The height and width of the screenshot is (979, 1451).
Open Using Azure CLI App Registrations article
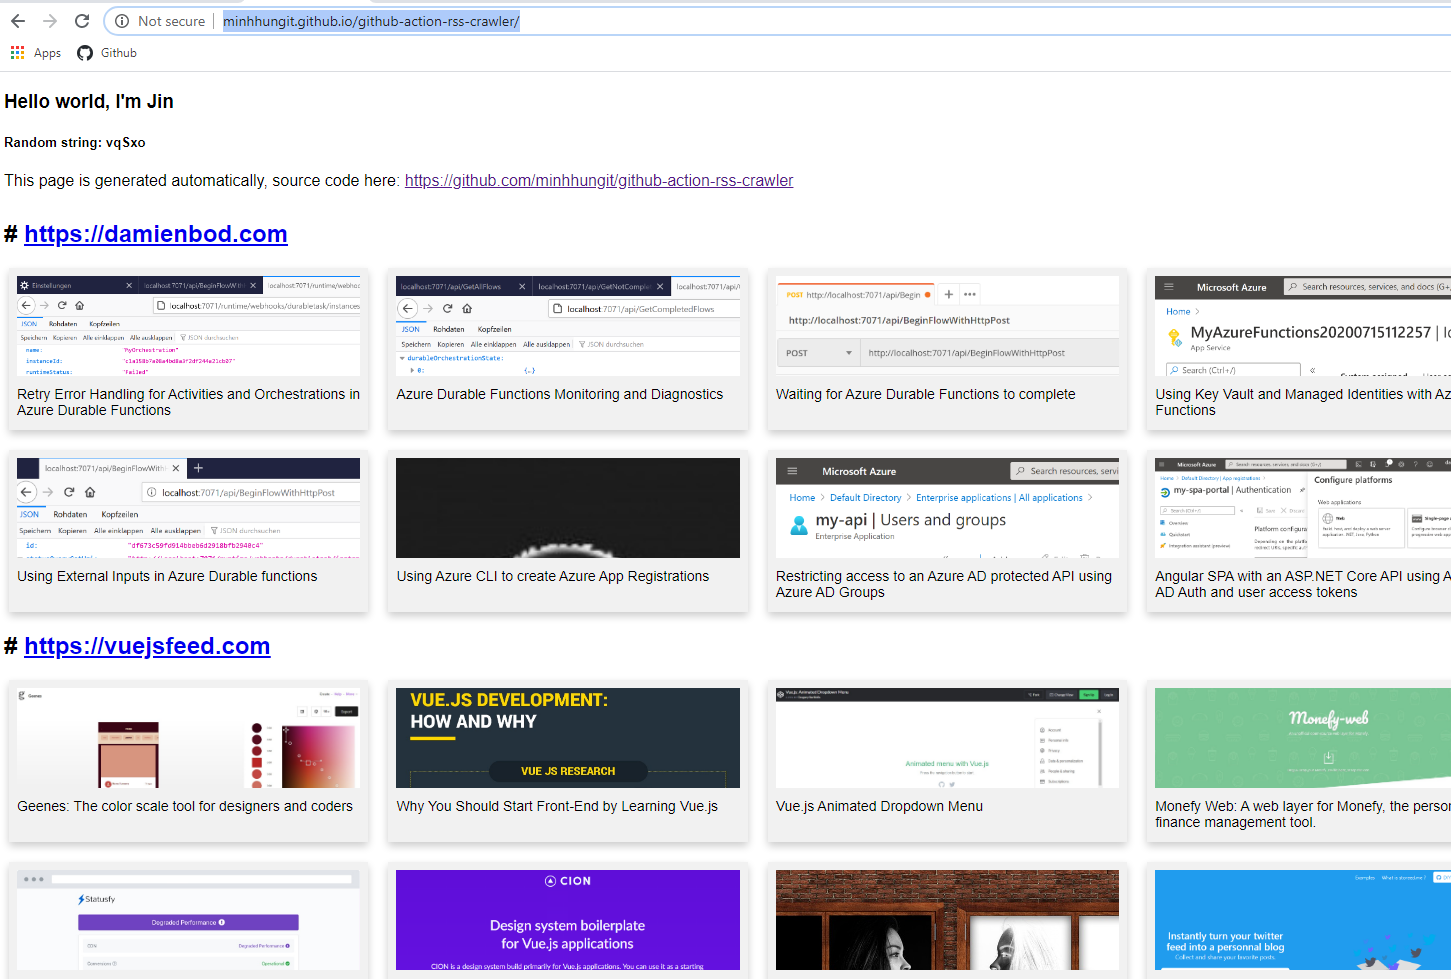point(552,576)
